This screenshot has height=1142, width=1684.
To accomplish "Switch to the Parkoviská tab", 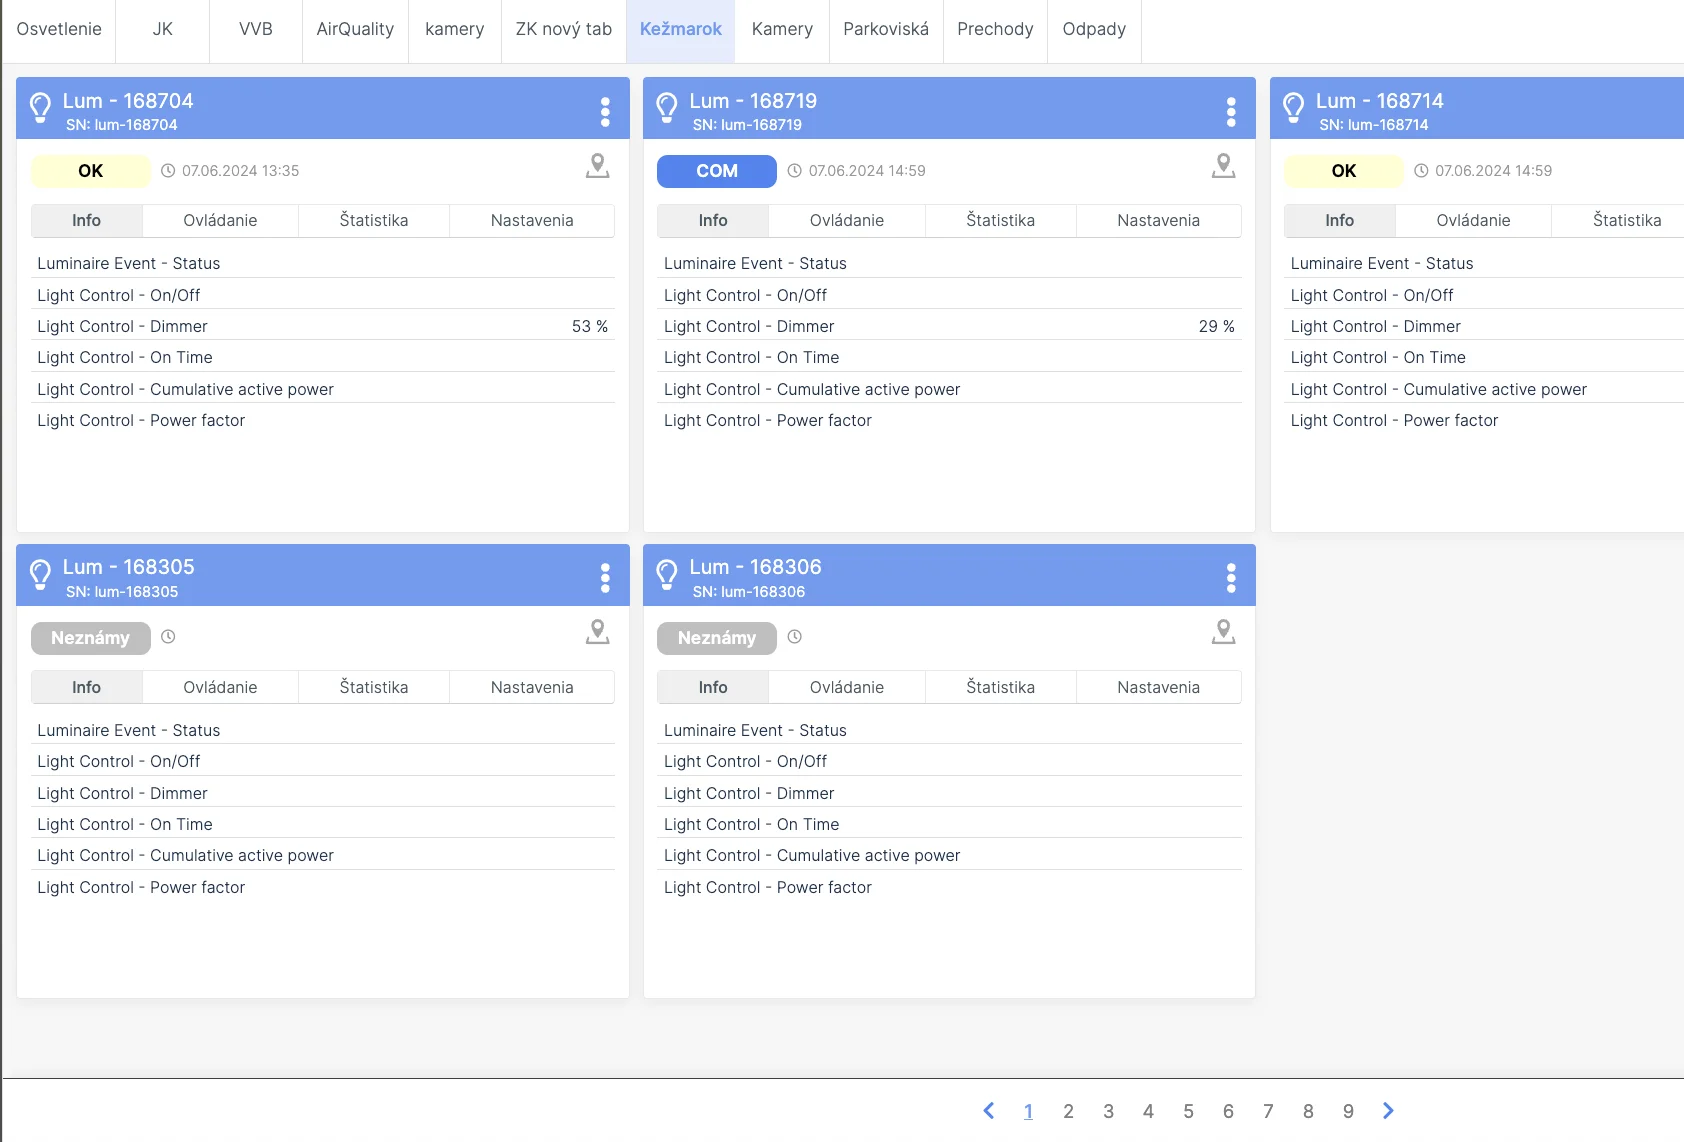I will point(885,29).
